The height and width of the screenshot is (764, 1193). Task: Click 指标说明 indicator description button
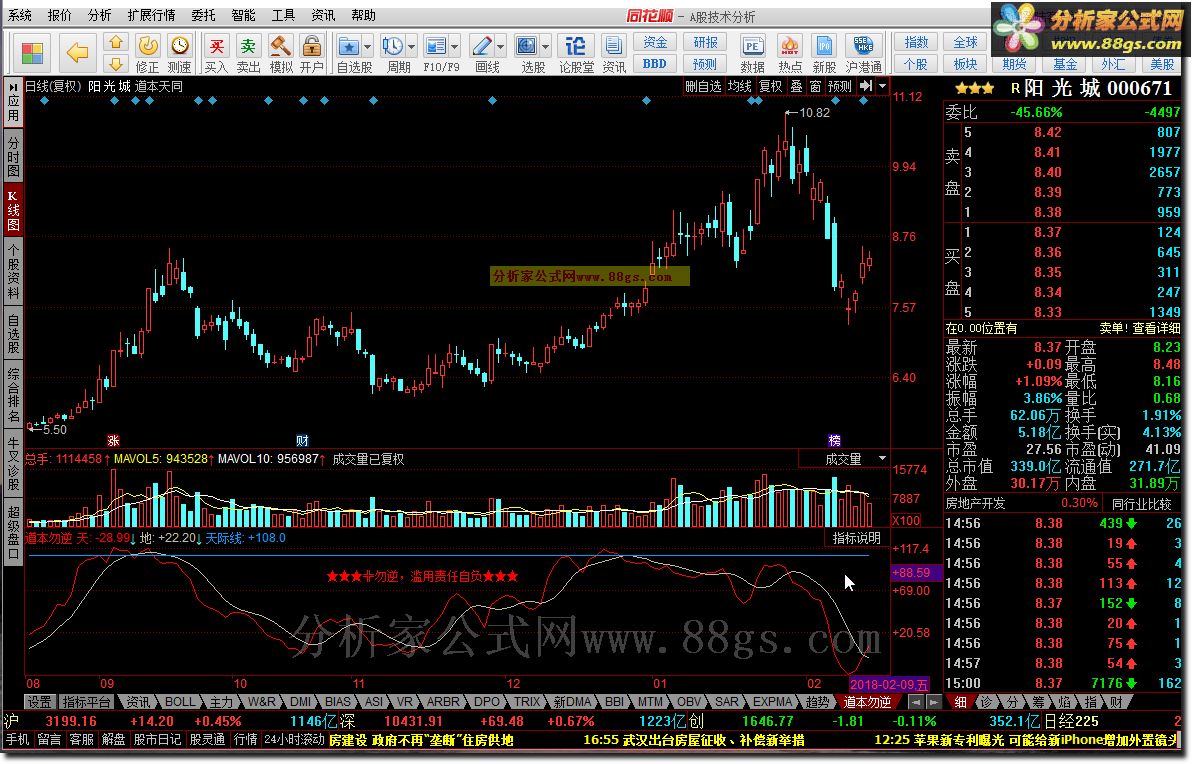(856, 538)
